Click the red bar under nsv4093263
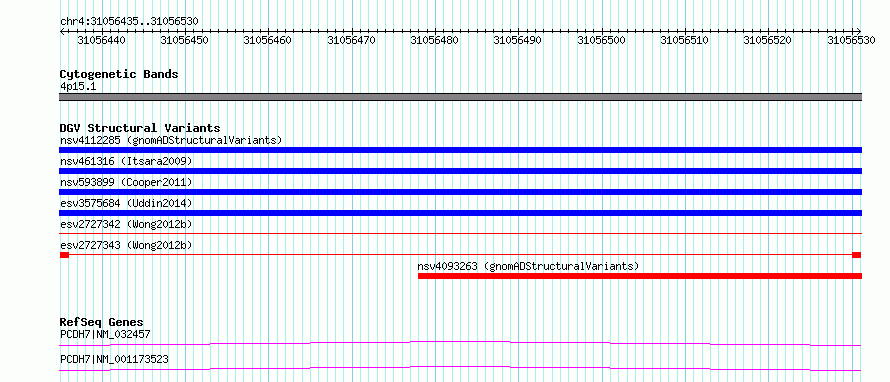The image size is (890, 382). [x=640, y=276]
